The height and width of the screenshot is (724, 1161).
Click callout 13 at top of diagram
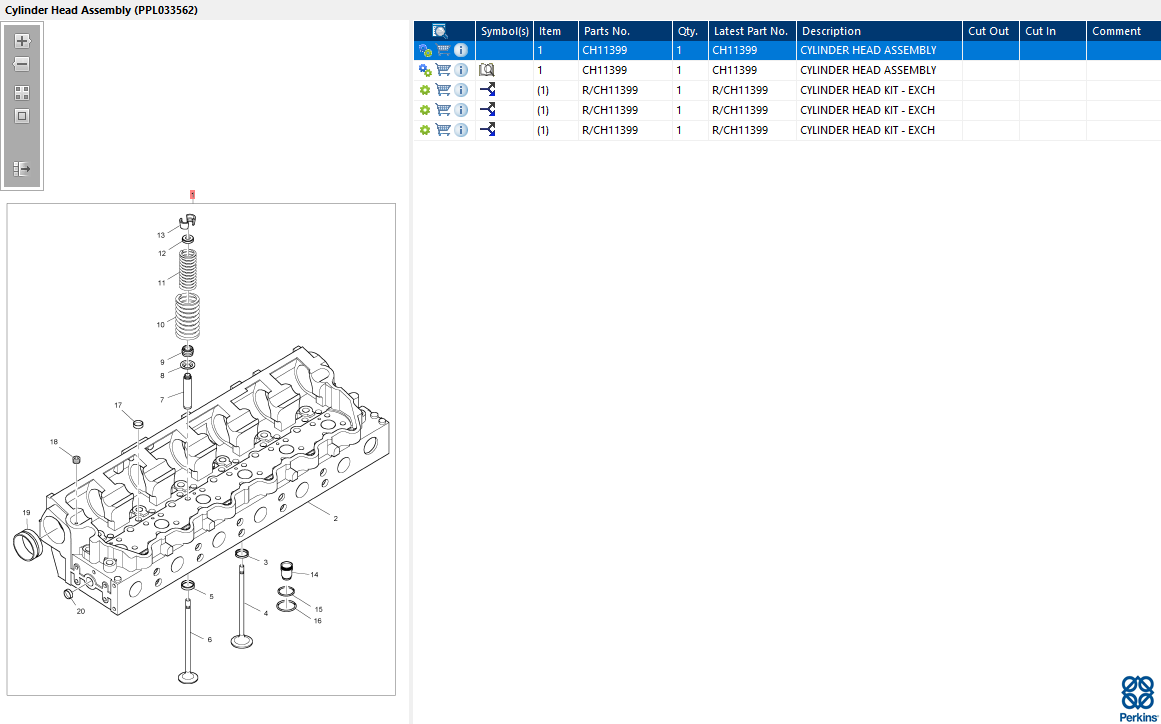(161, 235)
